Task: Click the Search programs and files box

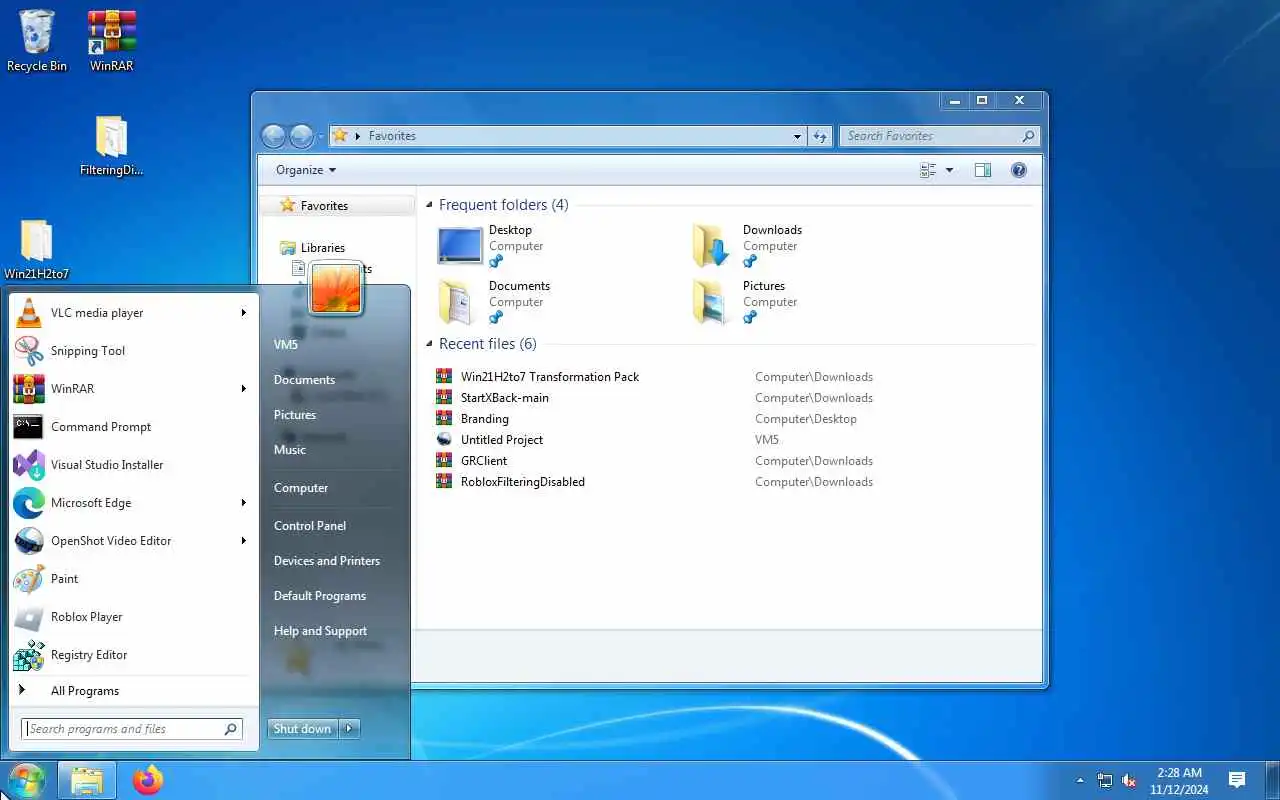Action: point(132,729)
